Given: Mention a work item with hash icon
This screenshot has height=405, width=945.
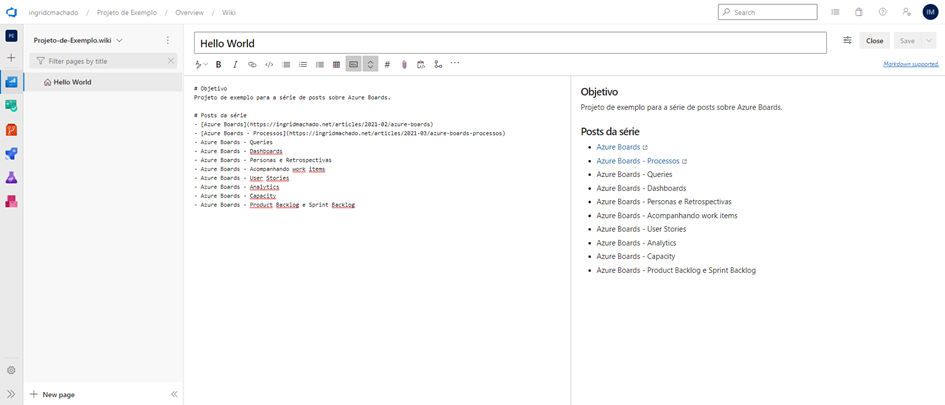Looking at the screenshot, I should (x=388, y=64).
